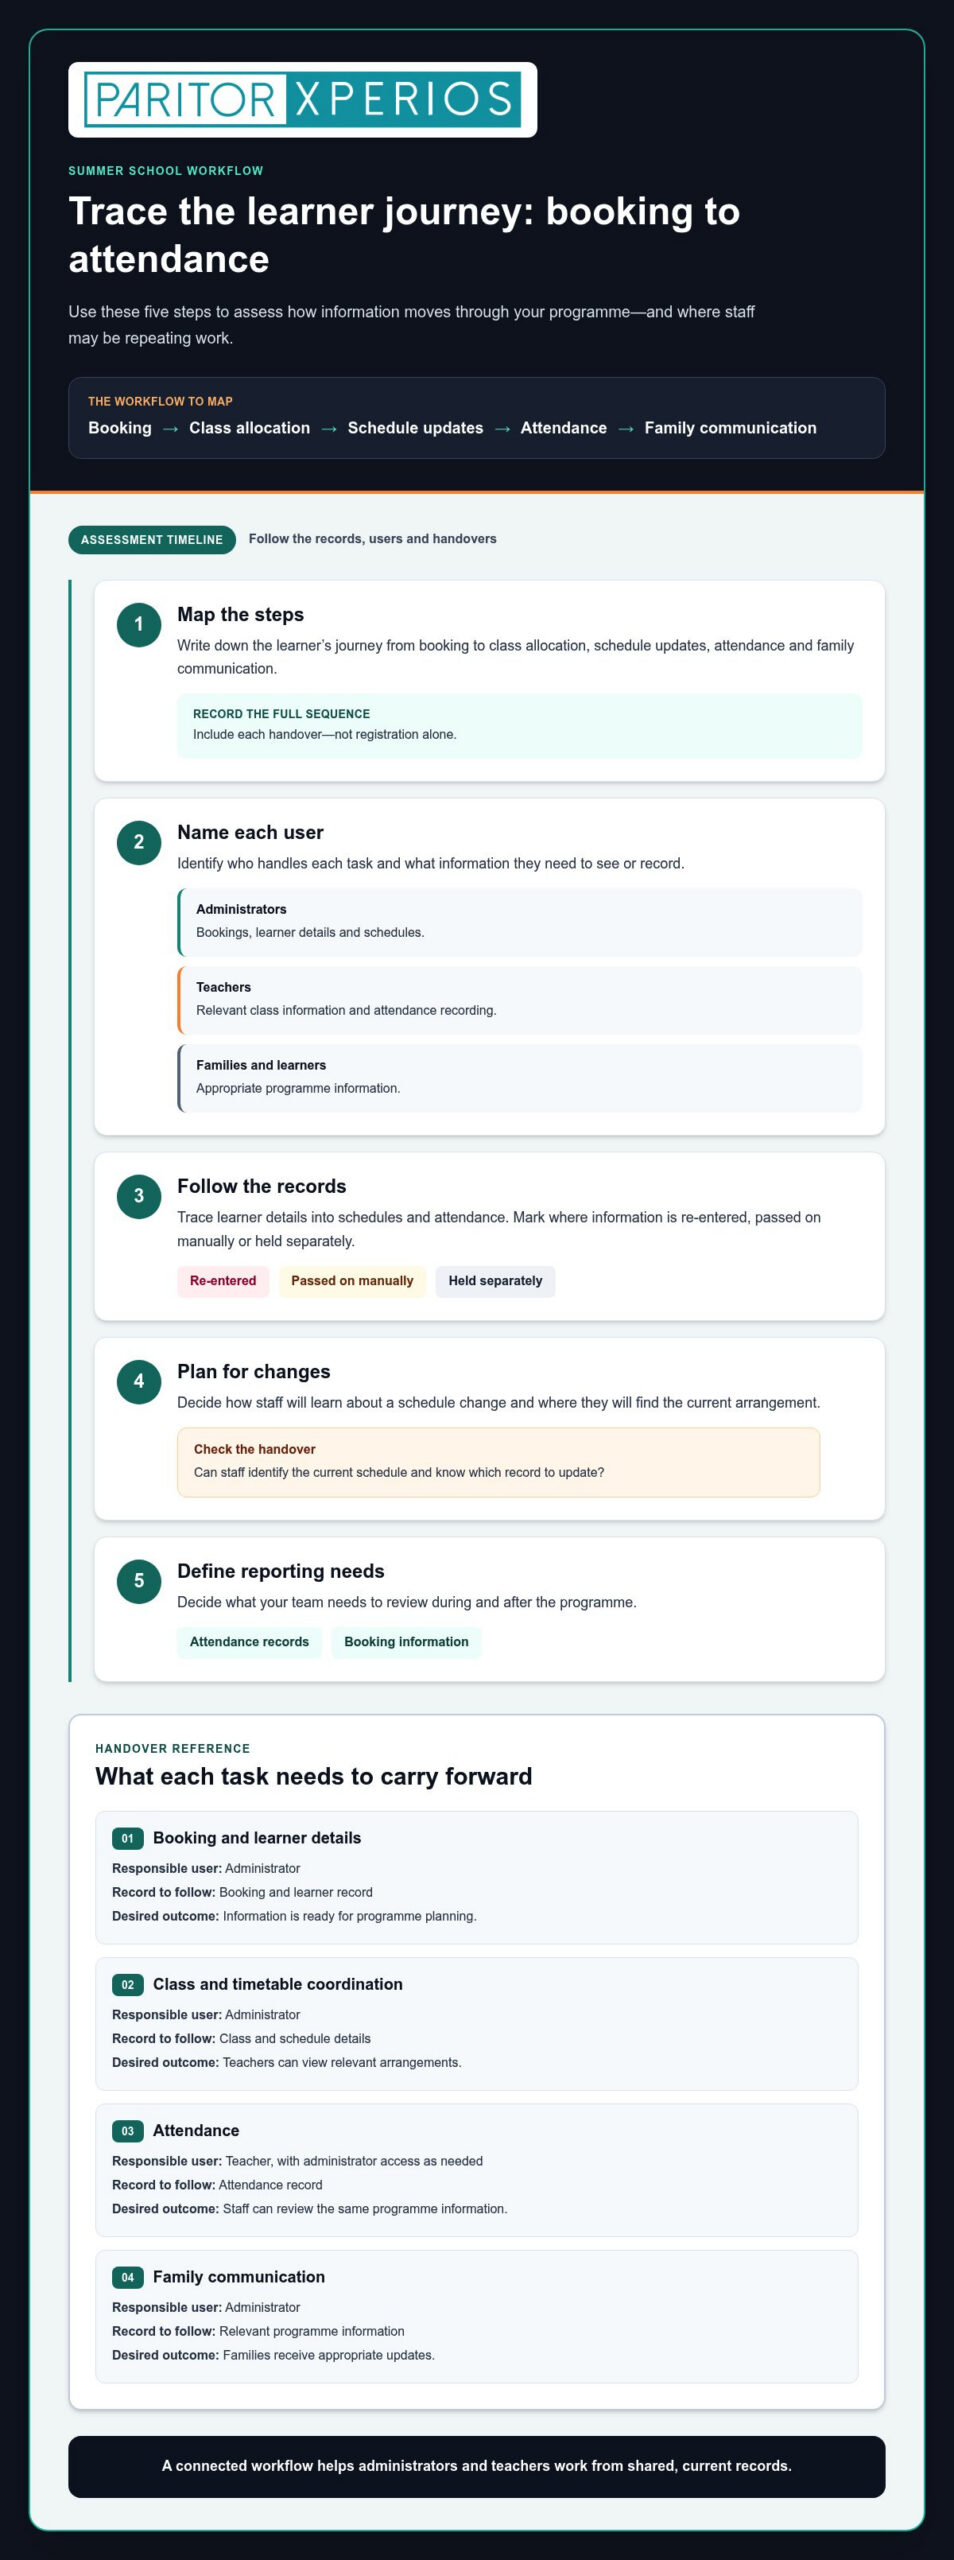Viewport: 954px width, 2560px height.
Task: Select the Re-entered tag
Action: (223, 1281)
